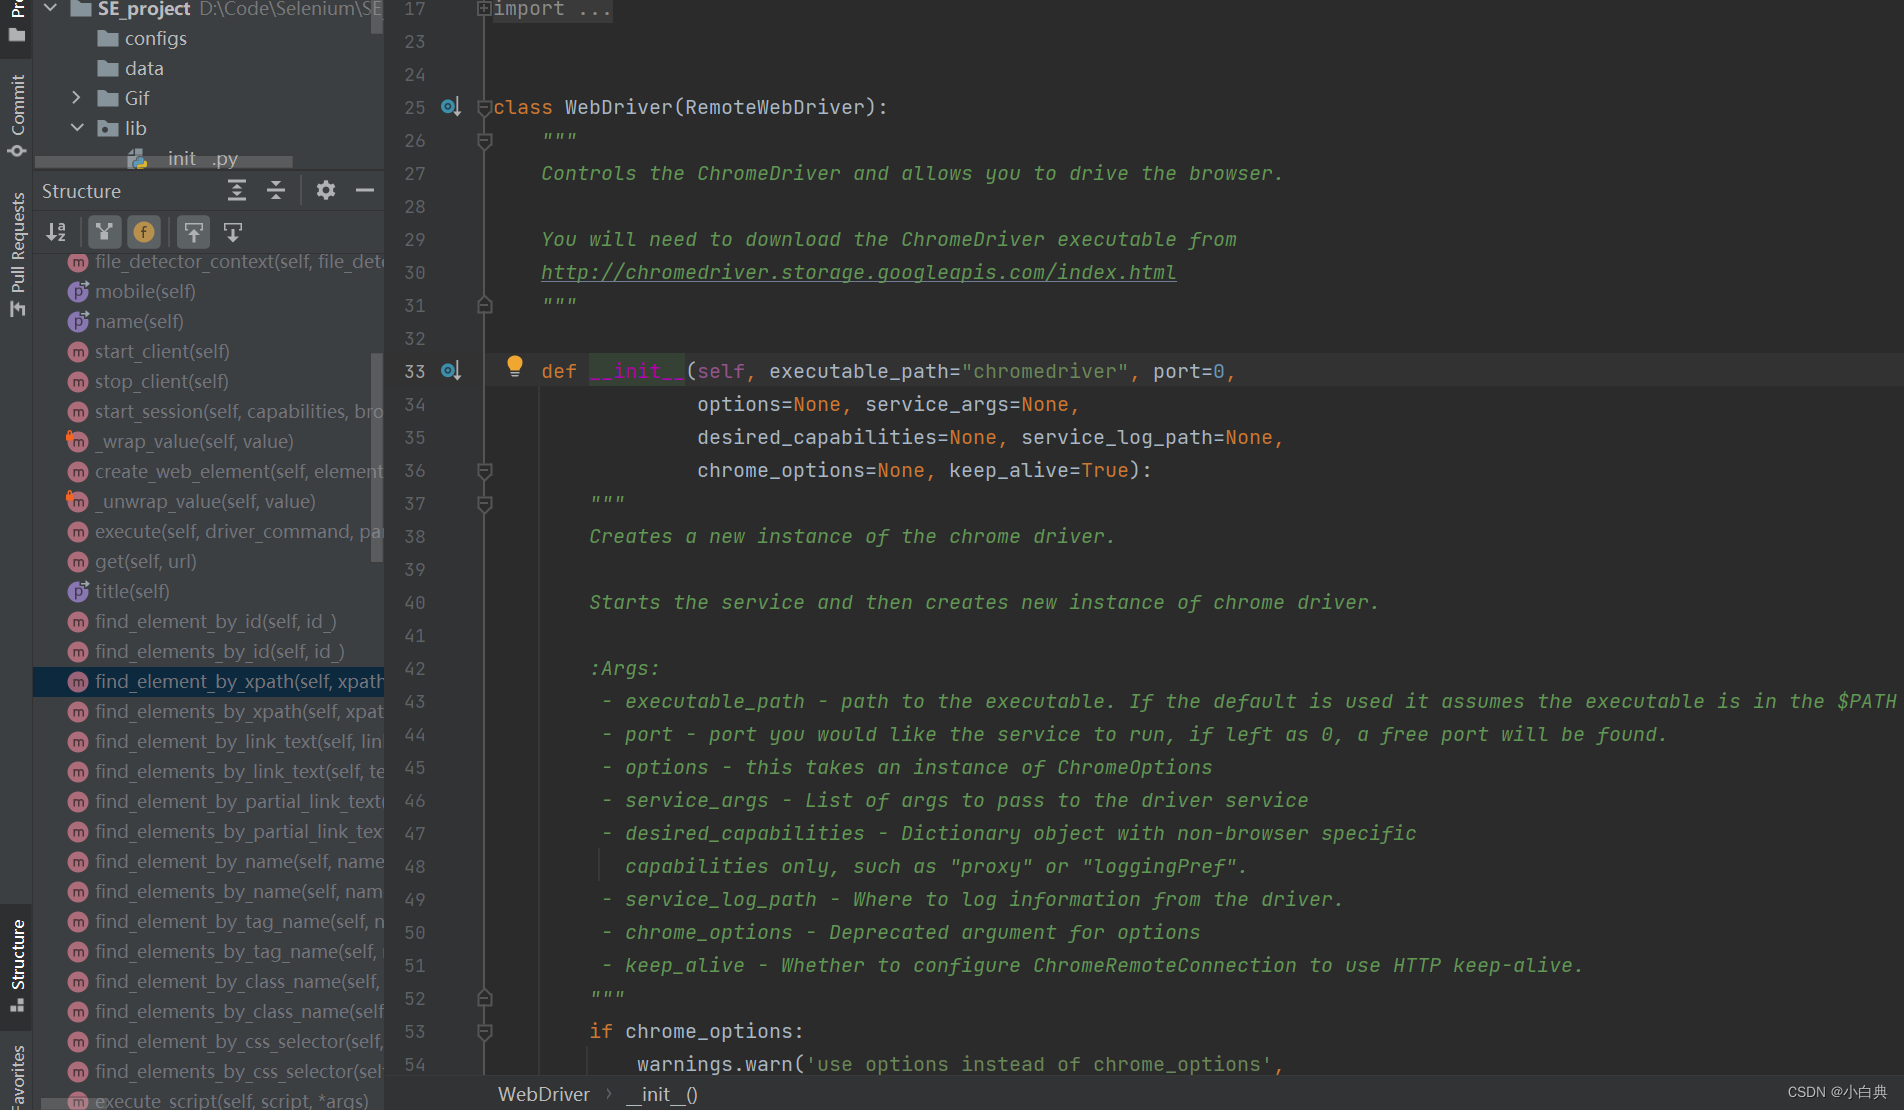Collapse the SE_project root folder

50,9
